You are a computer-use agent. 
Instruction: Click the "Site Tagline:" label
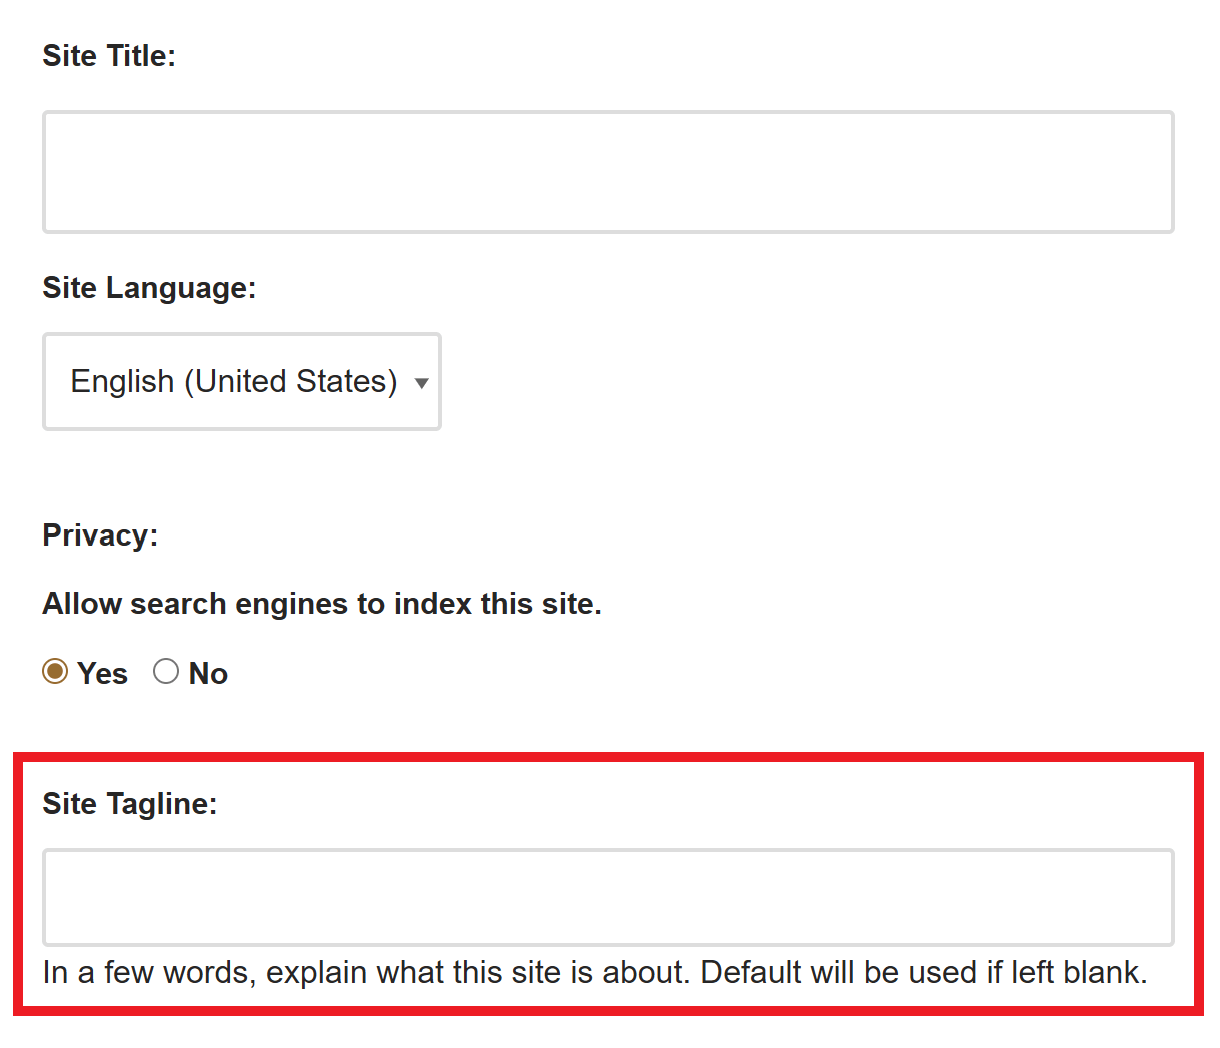130,804
